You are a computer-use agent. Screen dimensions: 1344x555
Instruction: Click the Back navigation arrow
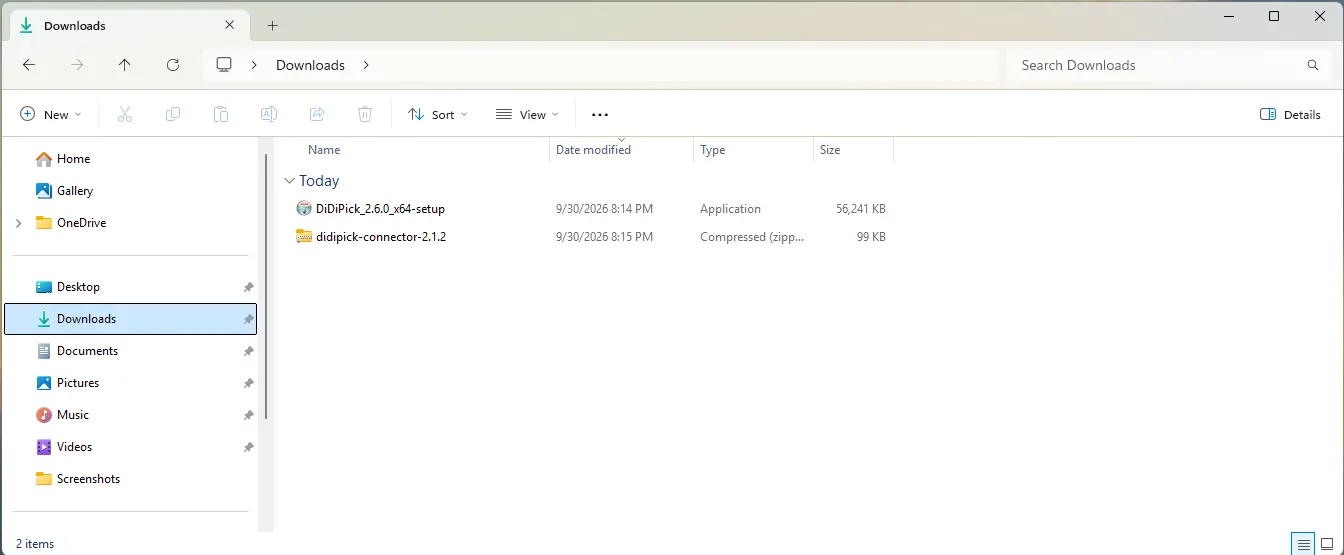click(29, 65)
